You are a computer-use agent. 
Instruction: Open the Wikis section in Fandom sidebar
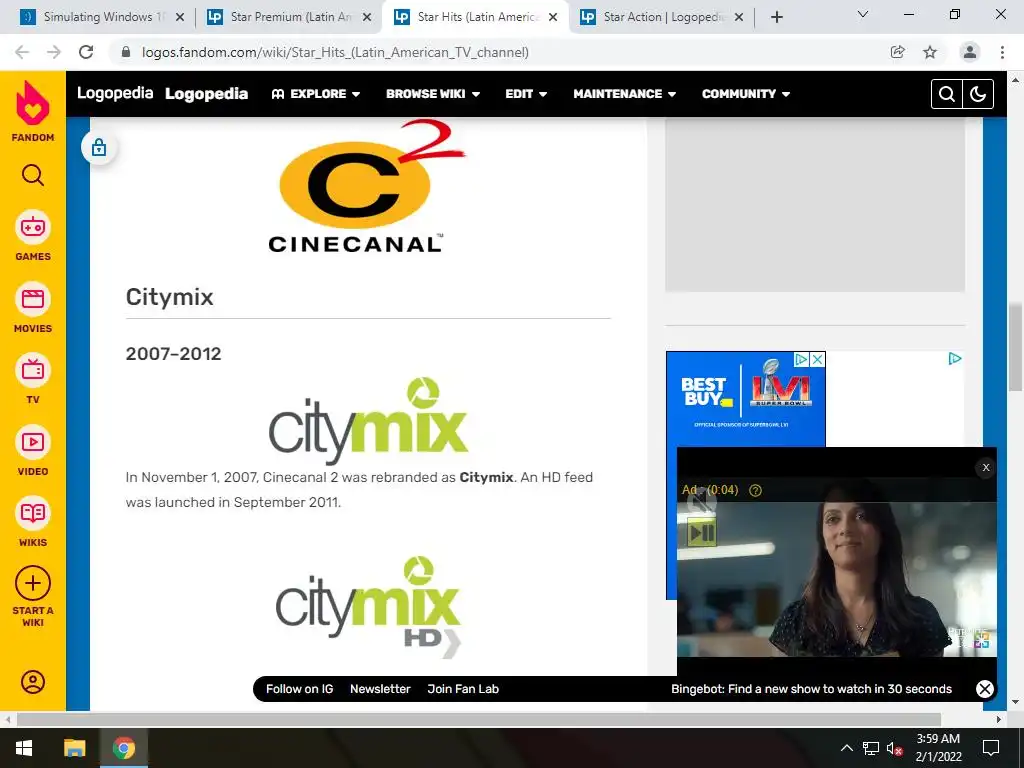(33, 522)
